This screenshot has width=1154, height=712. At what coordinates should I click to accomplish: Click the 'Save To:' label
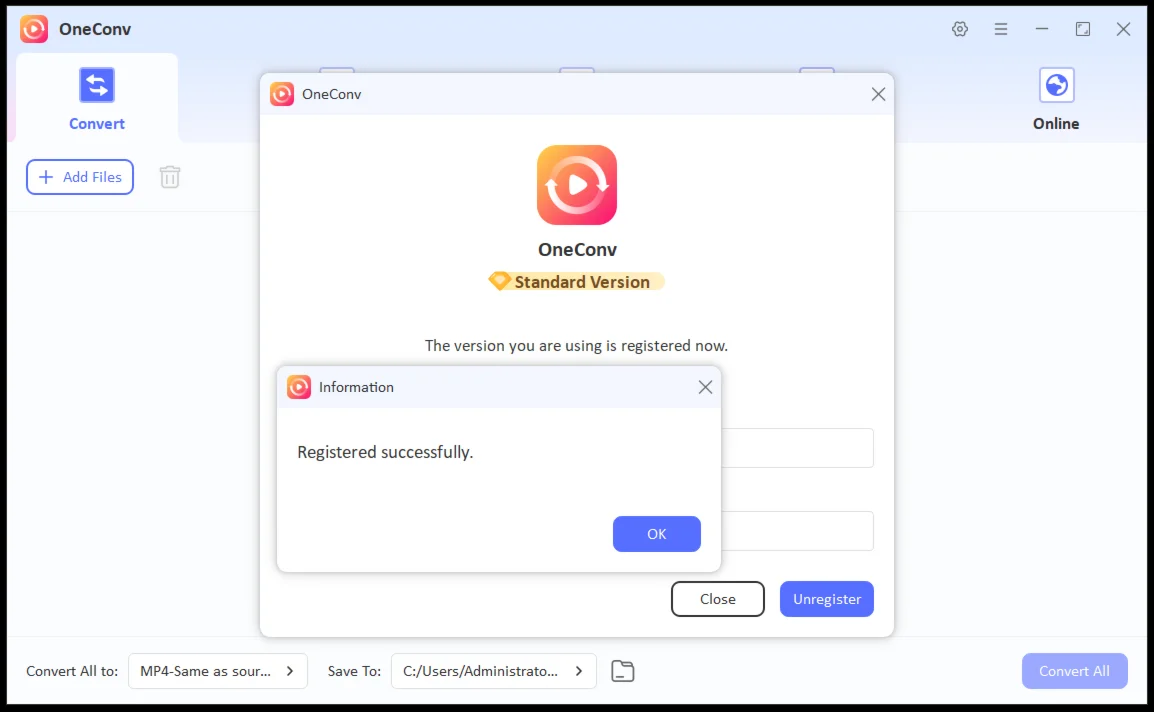[354, 671]
